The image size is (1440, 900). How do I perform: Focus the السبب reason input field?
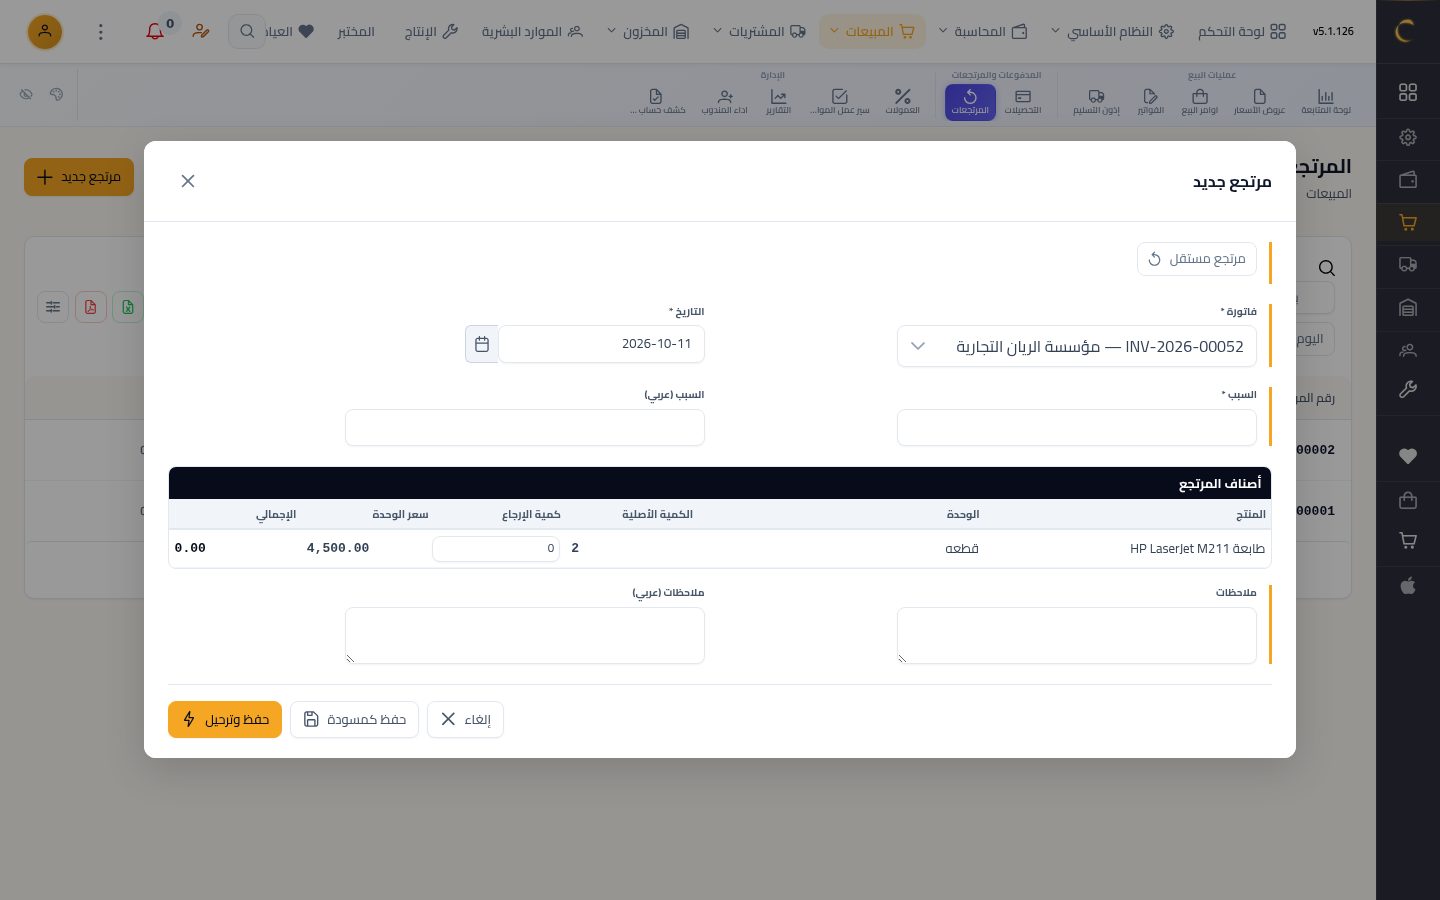coord(1077,427)
